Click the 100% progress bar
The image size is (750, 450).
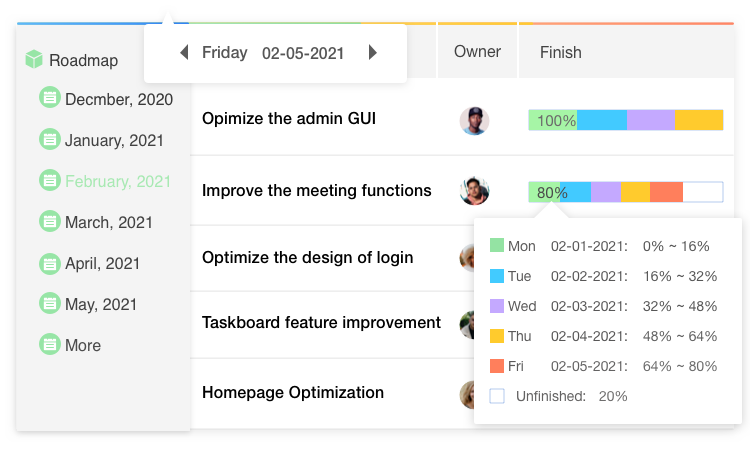(x=626, y=120)
